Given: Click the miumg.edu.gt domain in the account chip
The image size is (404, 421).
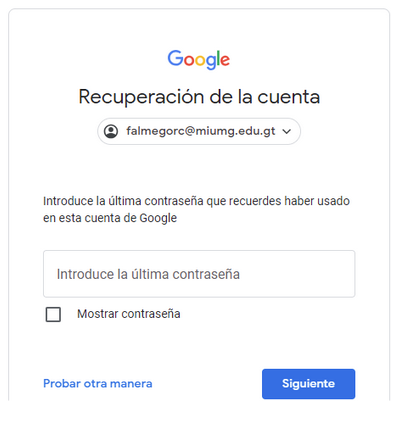Looking at the screenshot, I should (x=235, y=131).
